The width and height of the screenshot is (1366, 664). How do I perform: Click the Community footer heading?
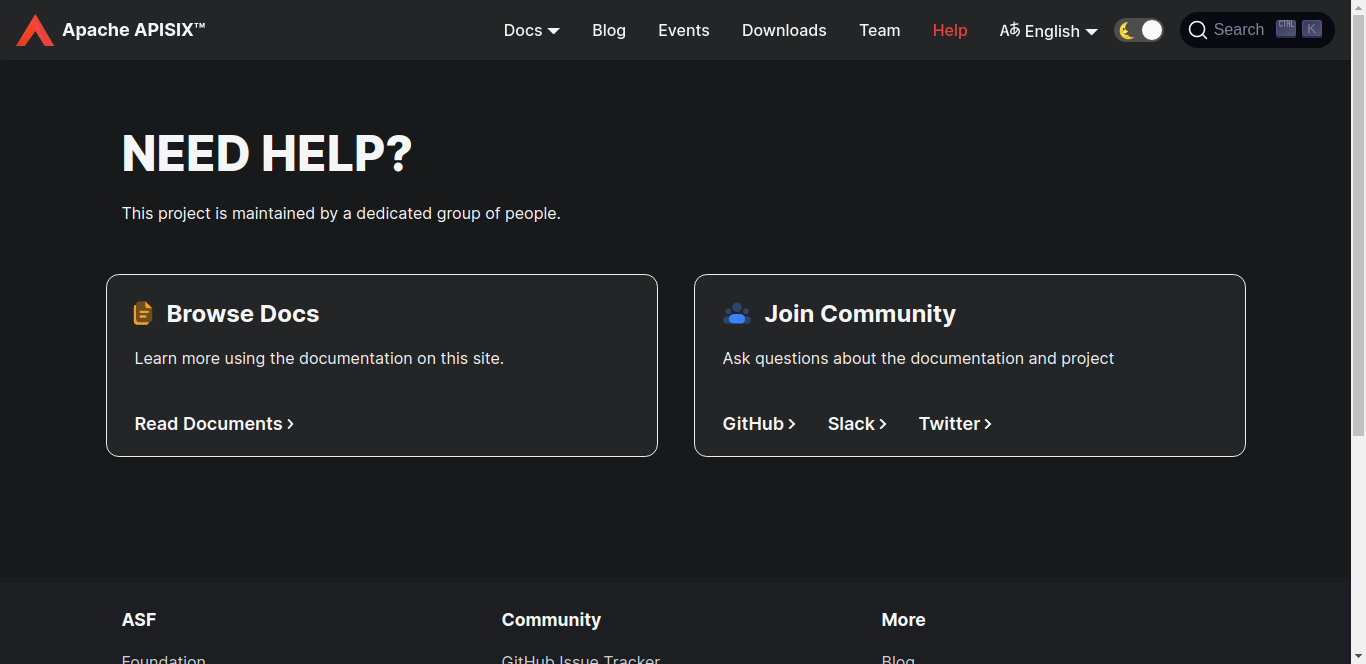click(551, 620)
